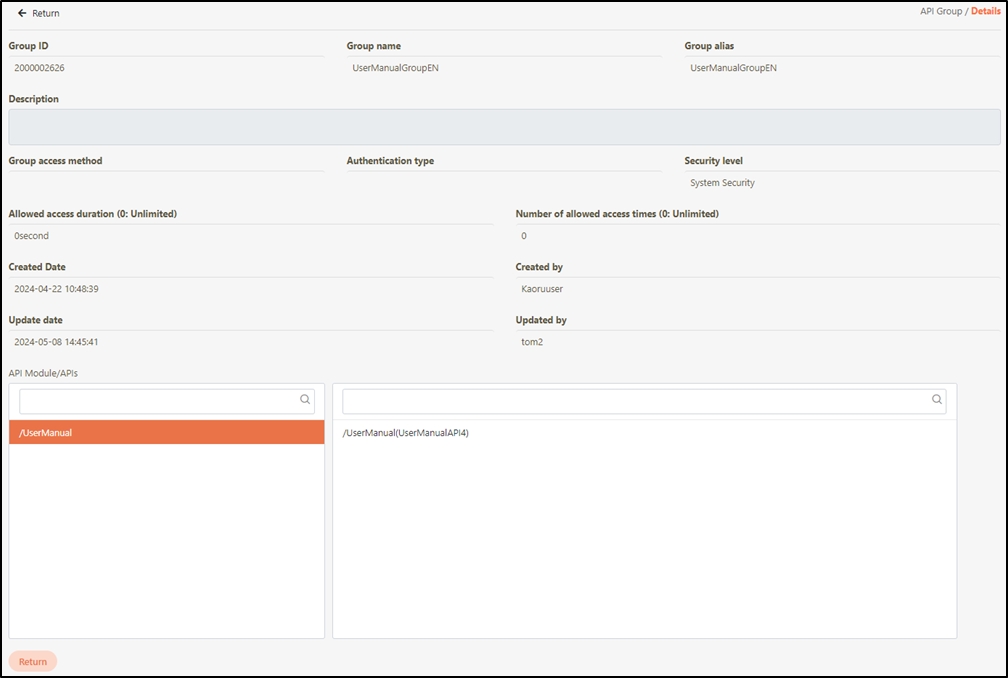Click the Group alias value field
The height and width of the screenshot is (678, 1008).
tap(734, 68)
